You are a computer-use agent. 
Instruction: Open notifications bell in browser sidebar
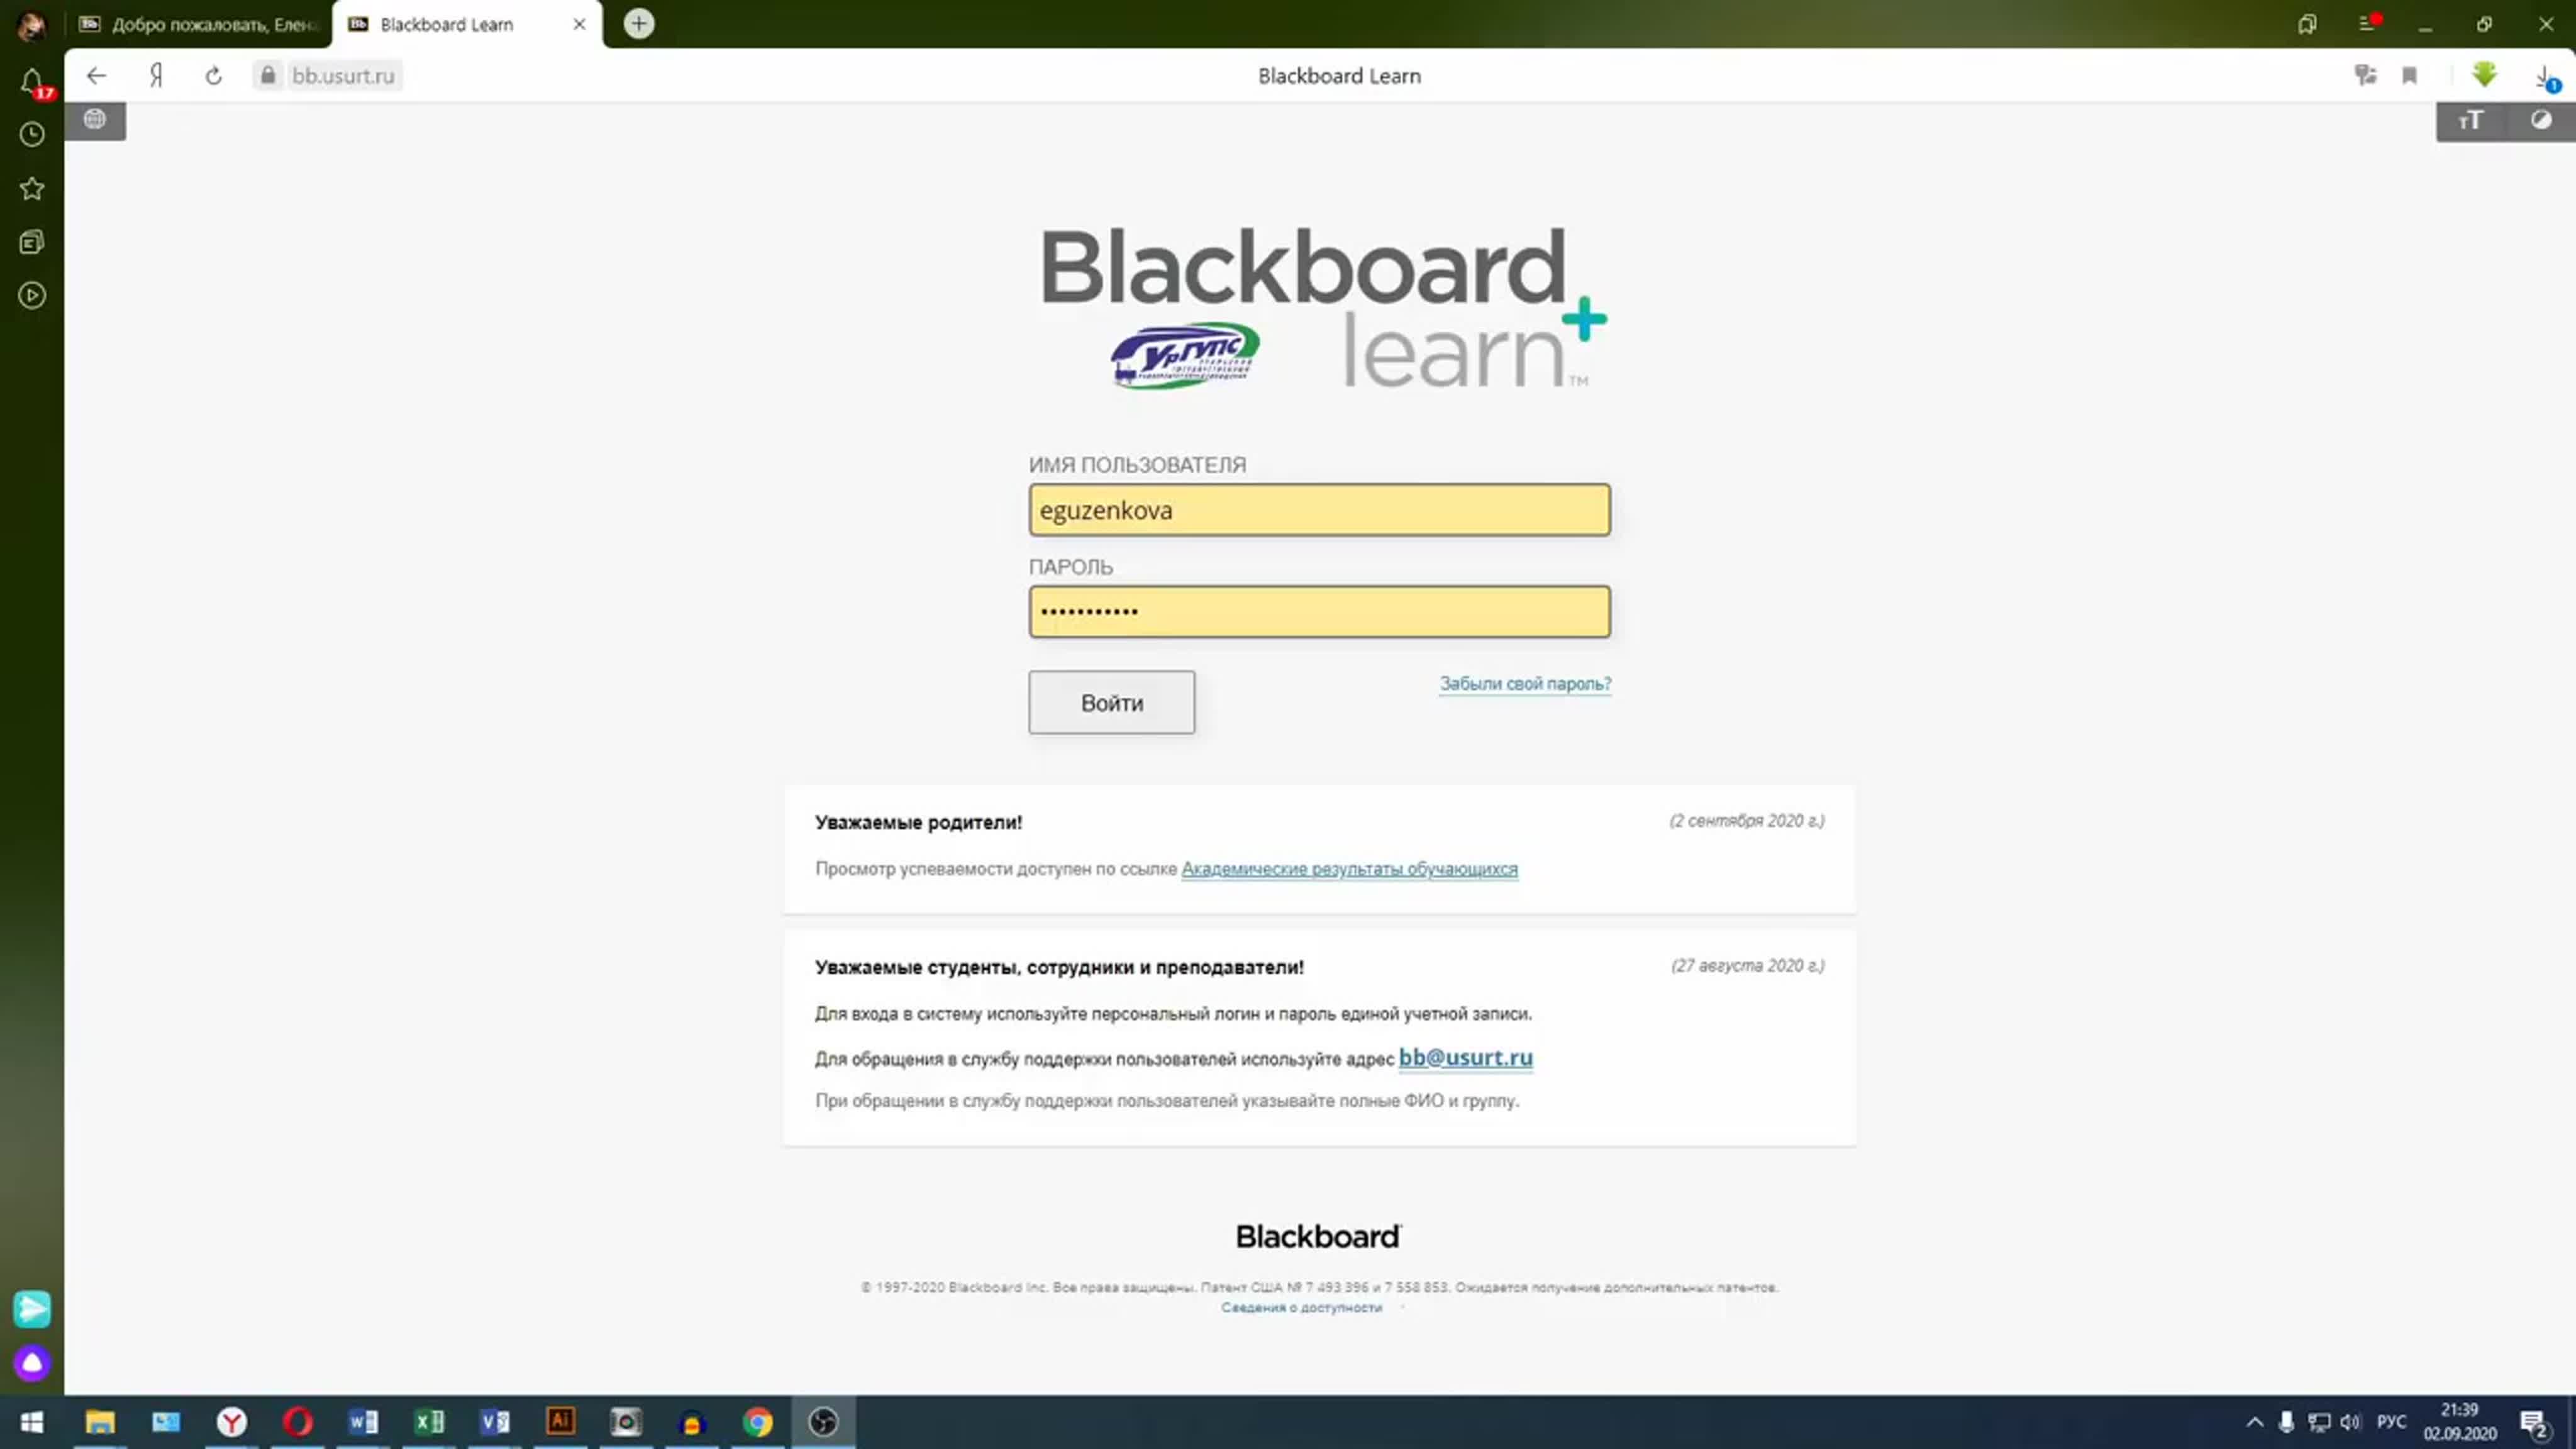[x=32, y=81]
